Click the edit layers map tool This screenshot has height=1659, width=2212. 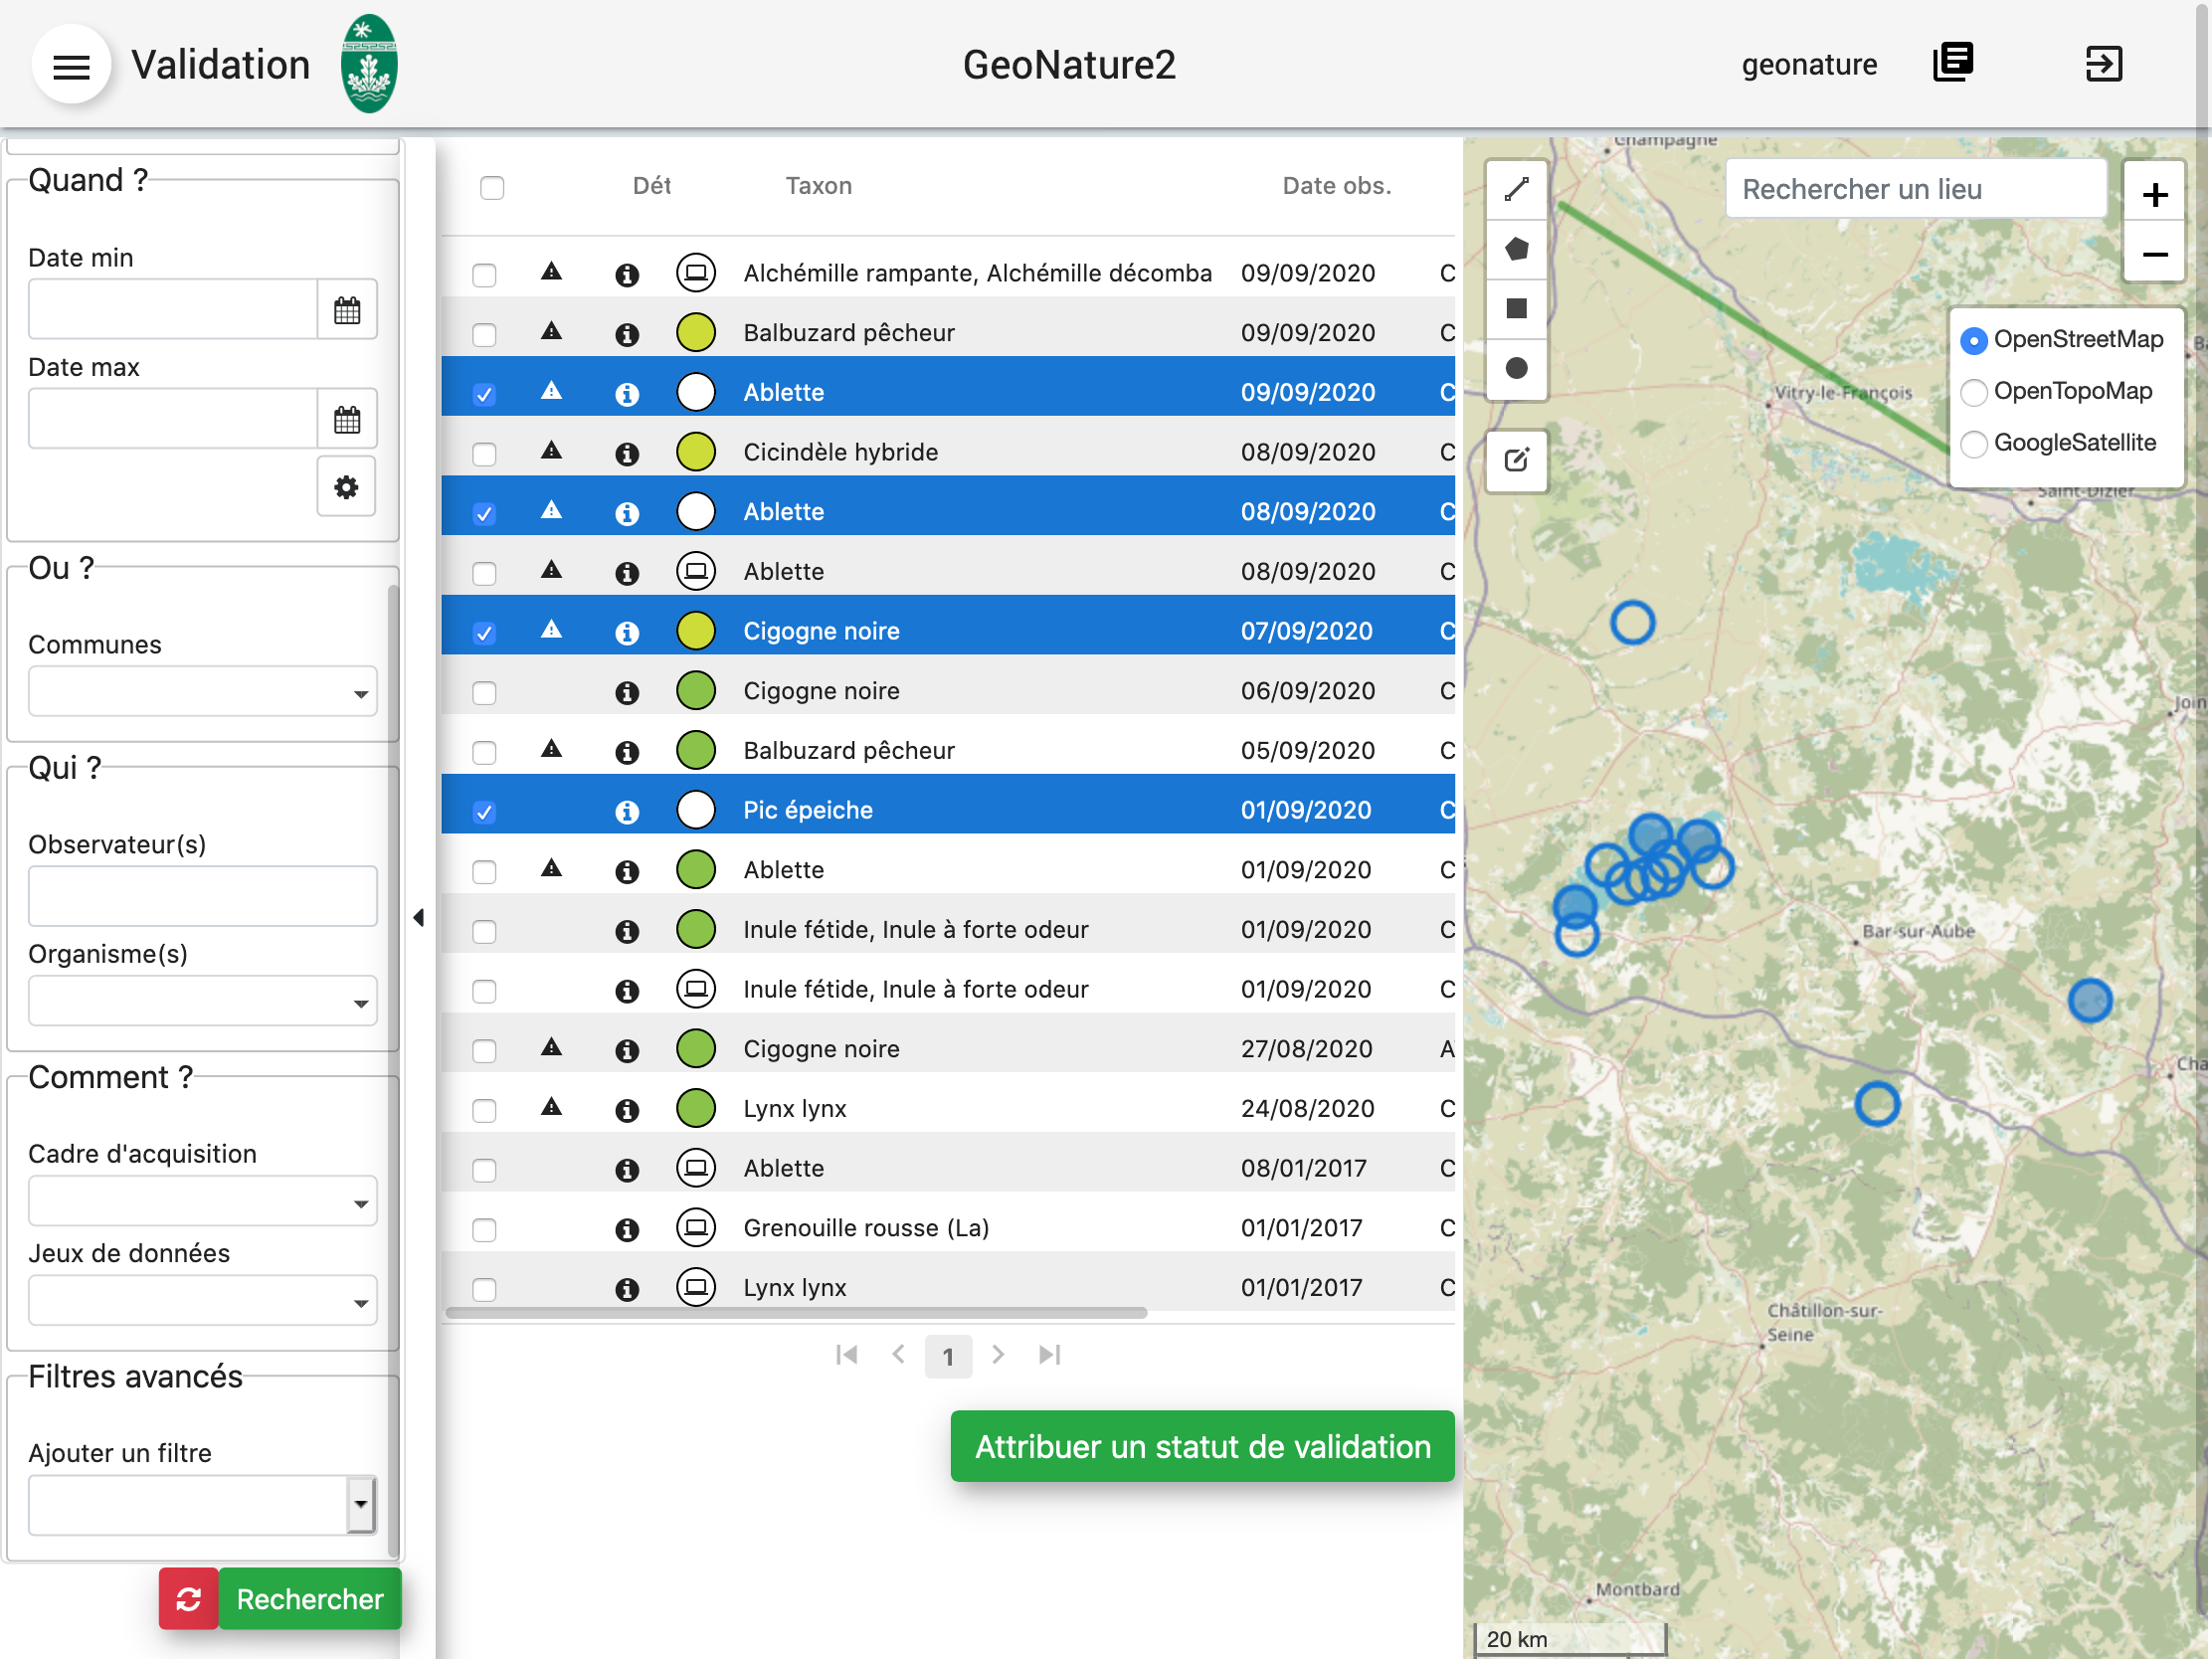point(1516,460)
